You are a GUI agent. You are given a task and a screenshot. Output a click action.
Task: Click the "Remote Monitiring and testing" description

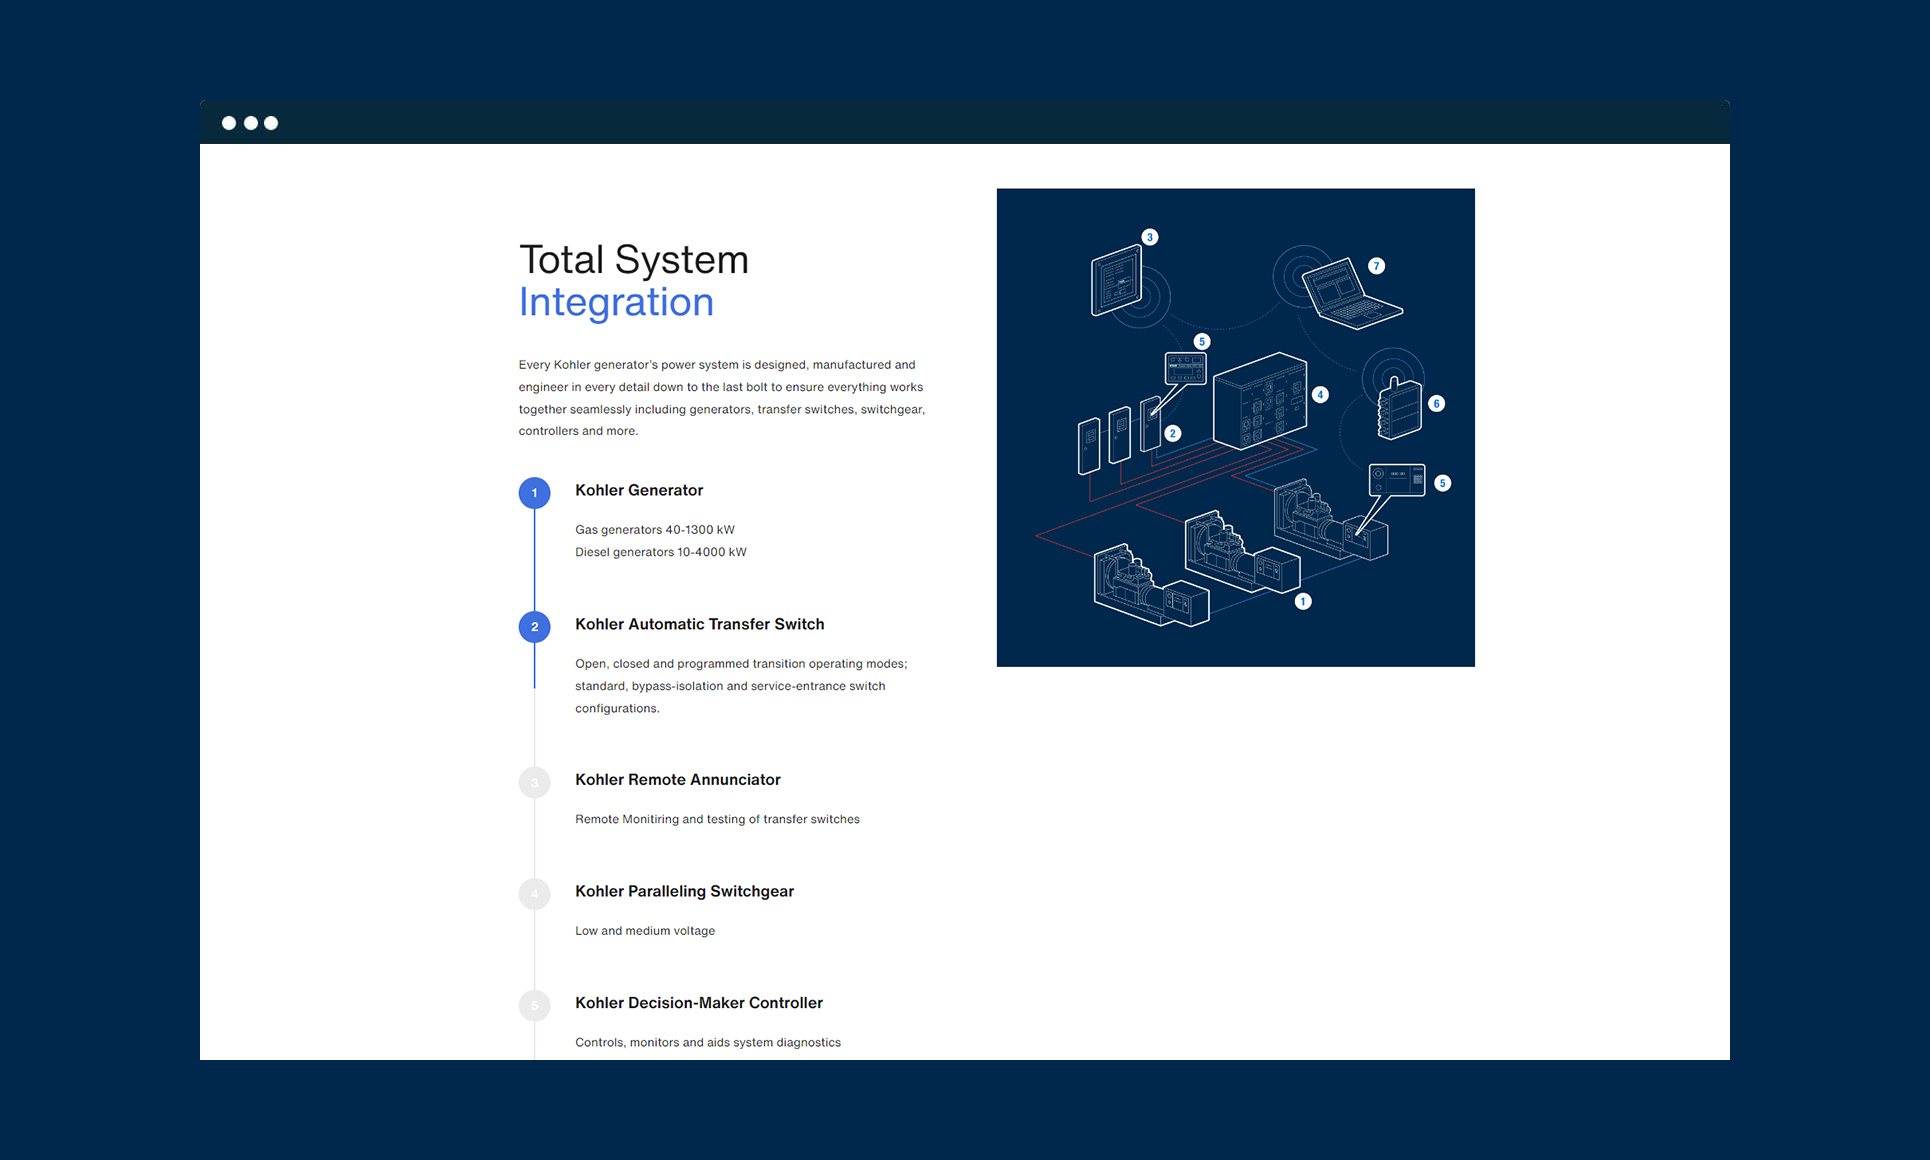pos(717,819)
